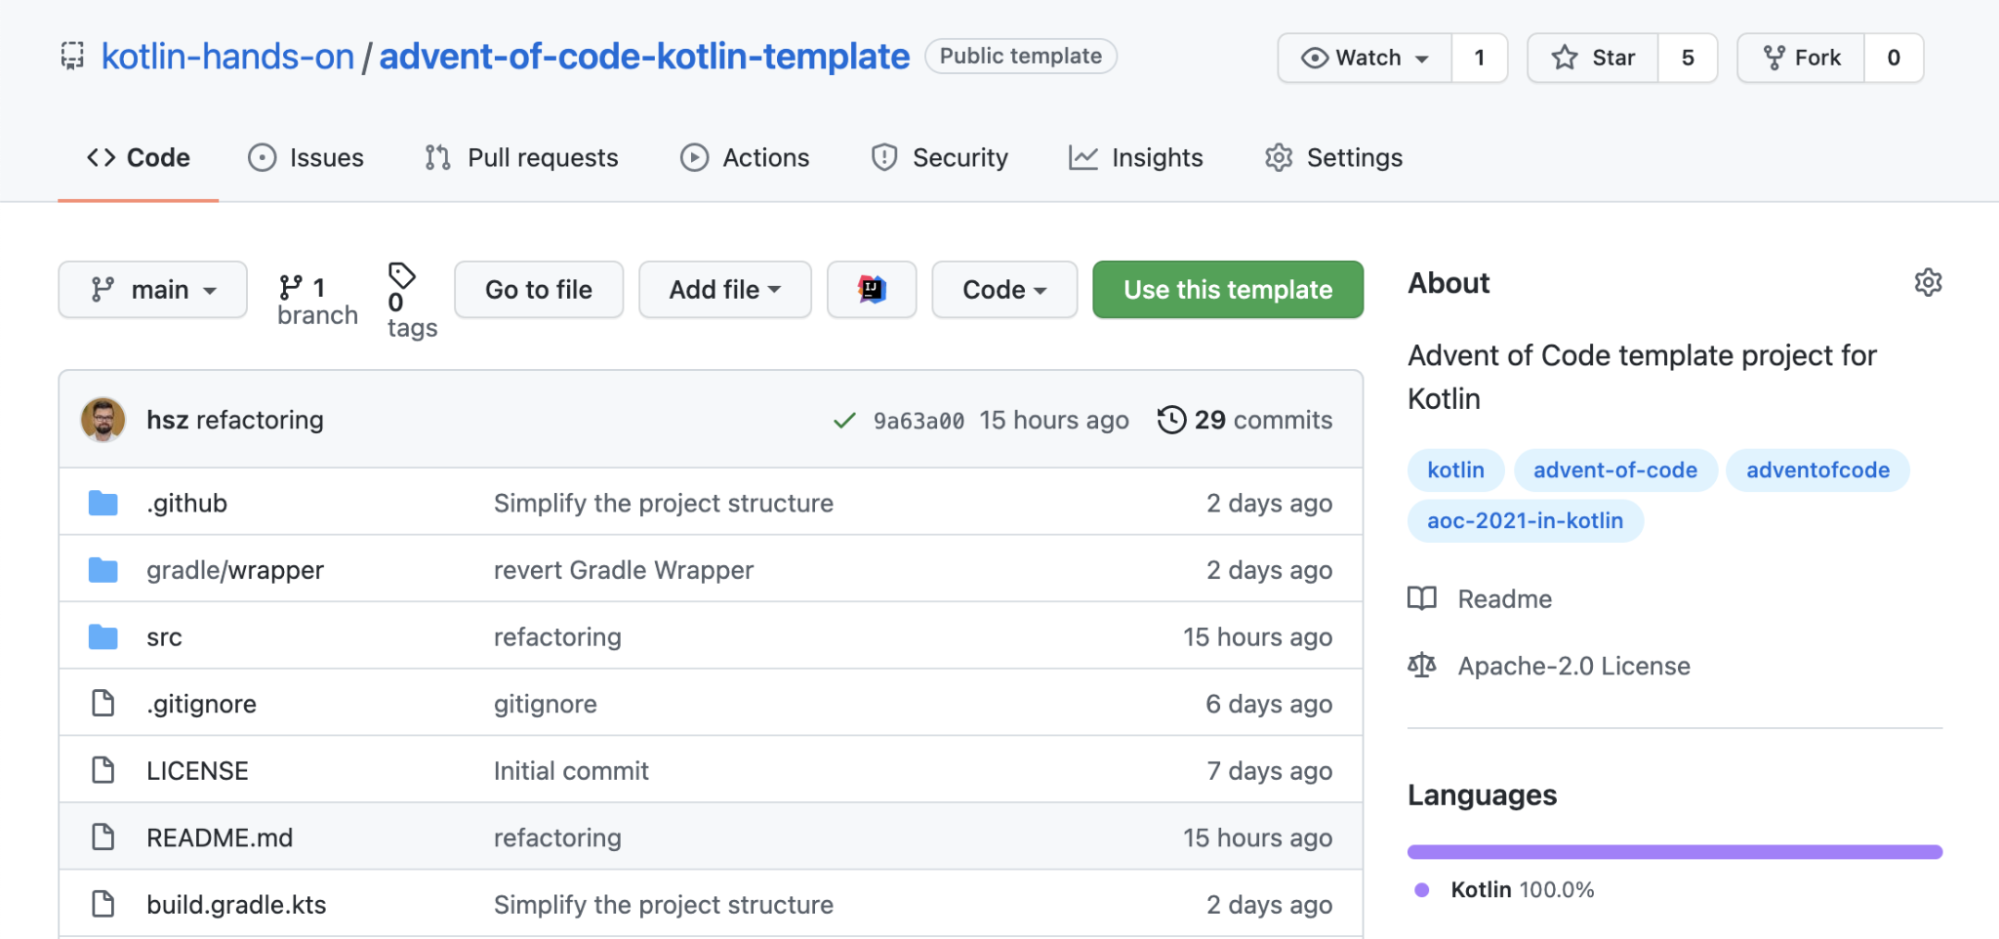Star this repository

(1593, 58)
